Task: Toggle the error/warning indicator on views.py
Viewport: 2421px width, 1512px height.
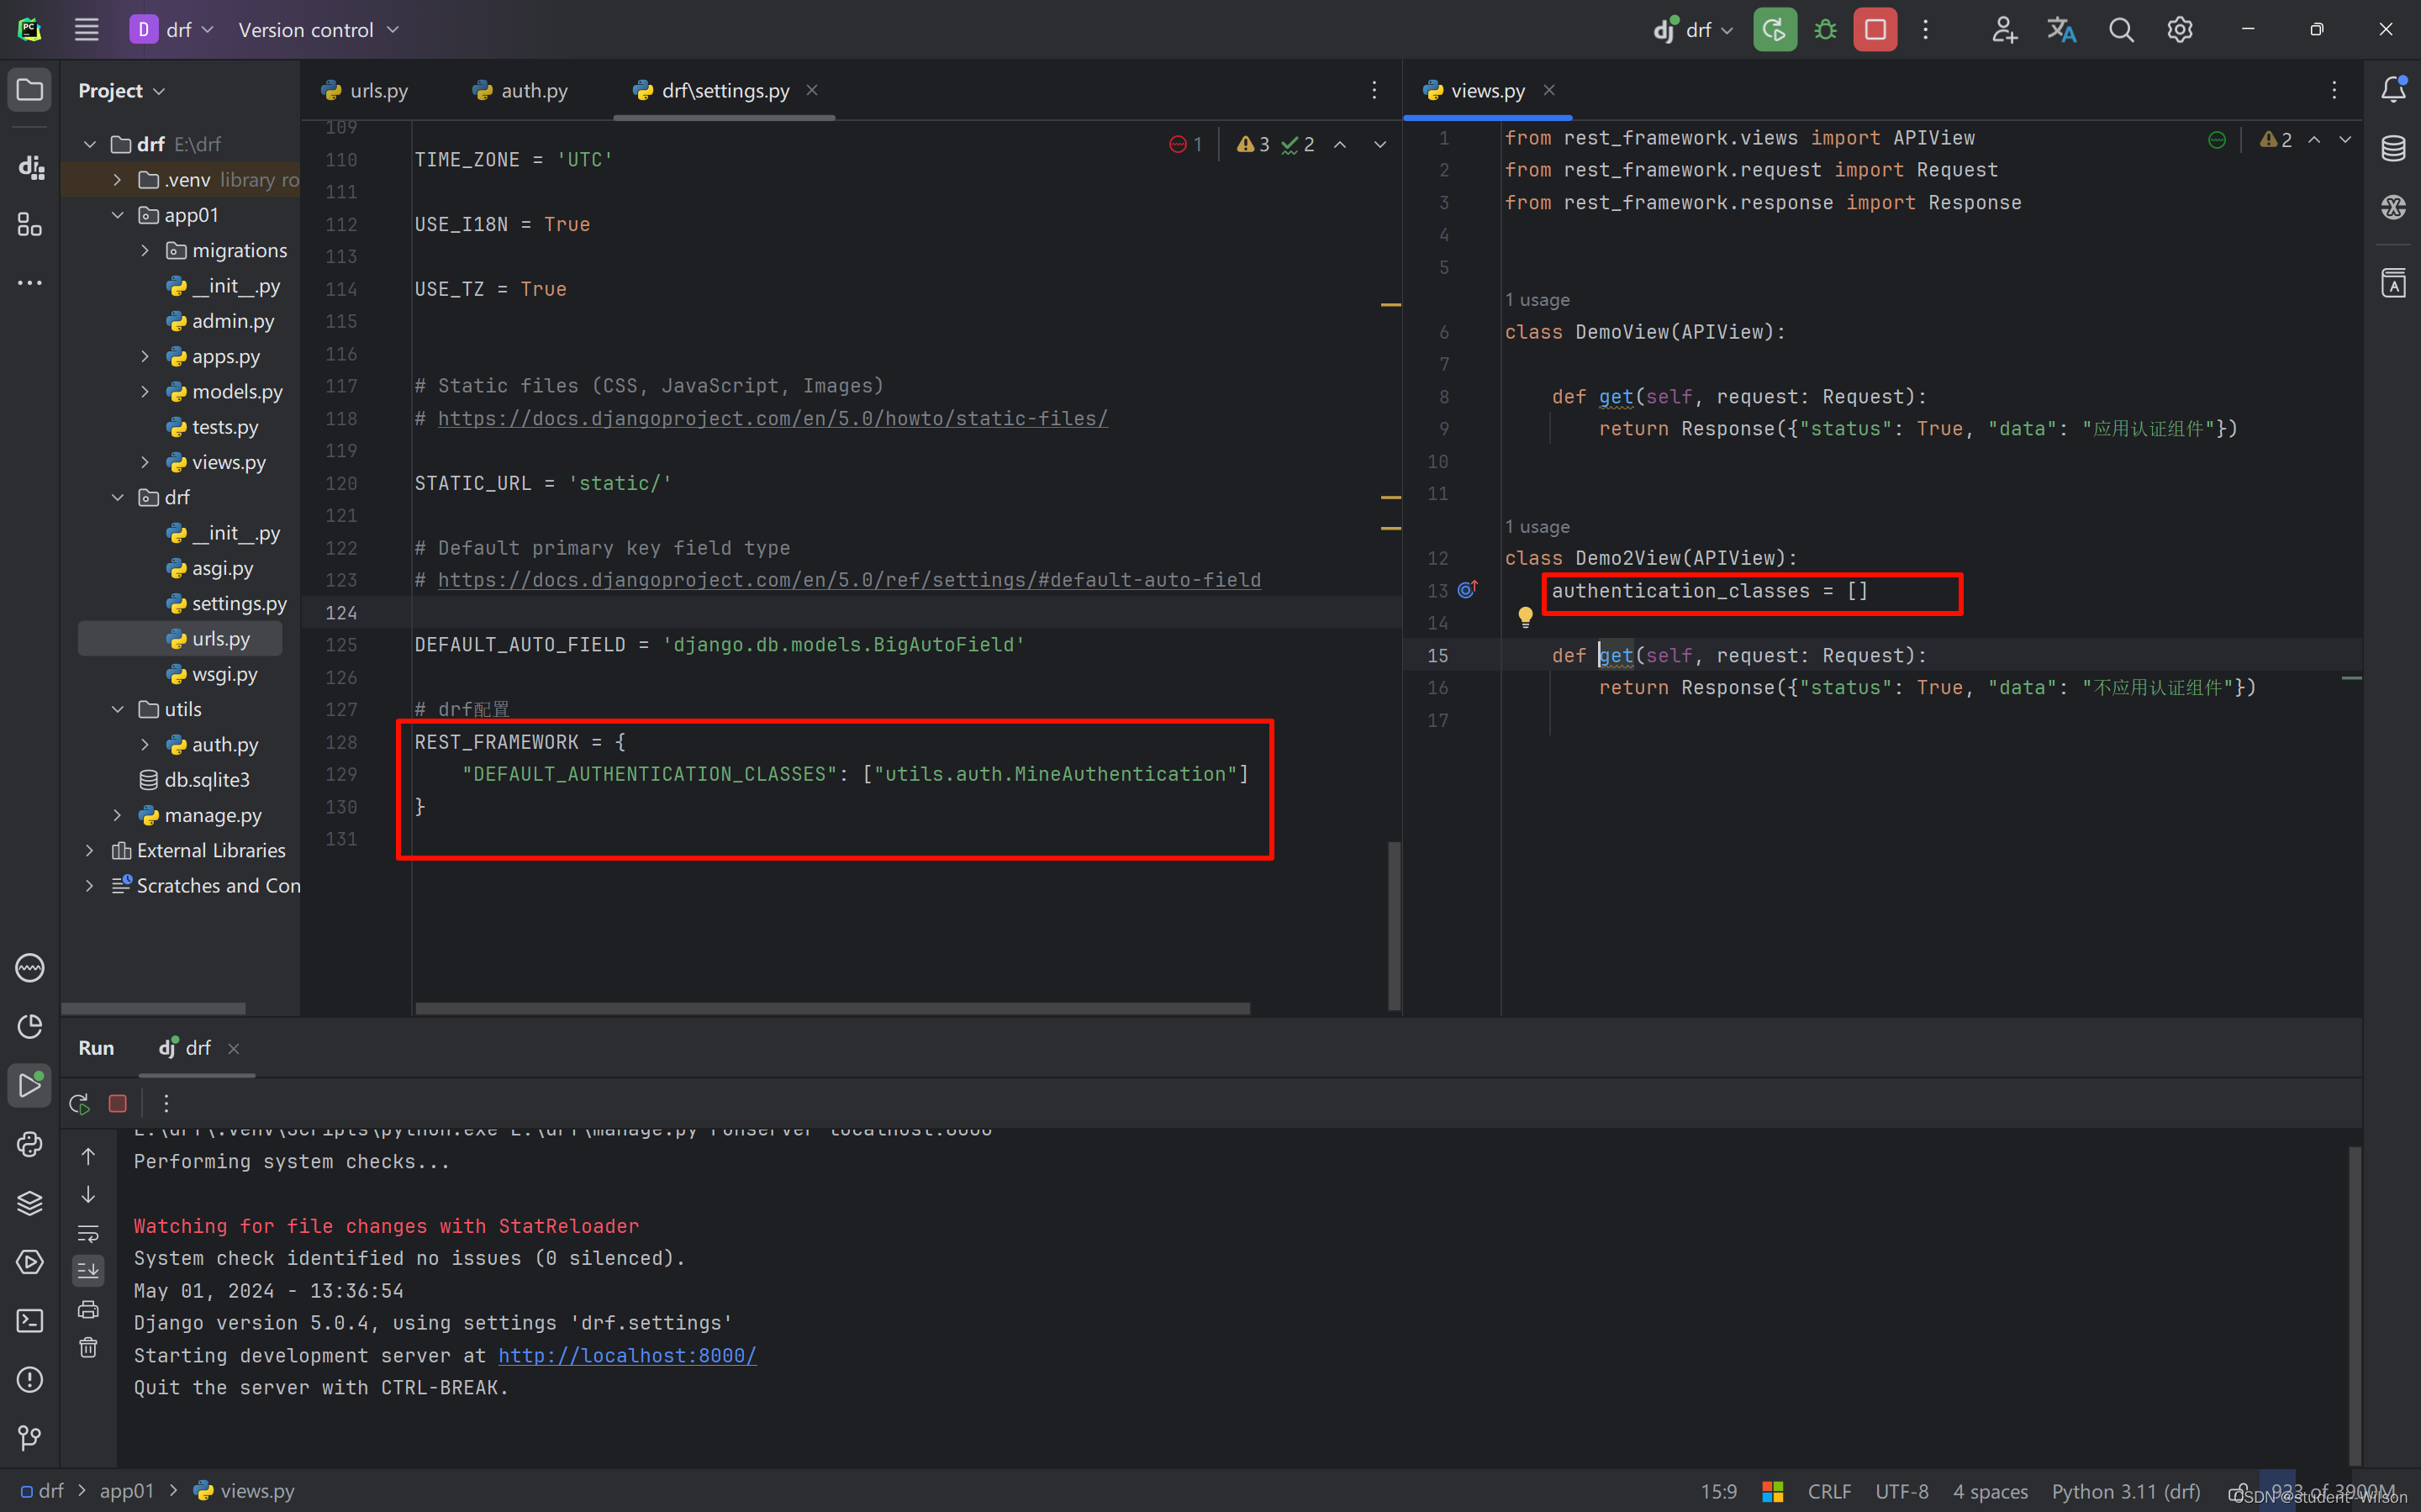Action: point(2271,140)
